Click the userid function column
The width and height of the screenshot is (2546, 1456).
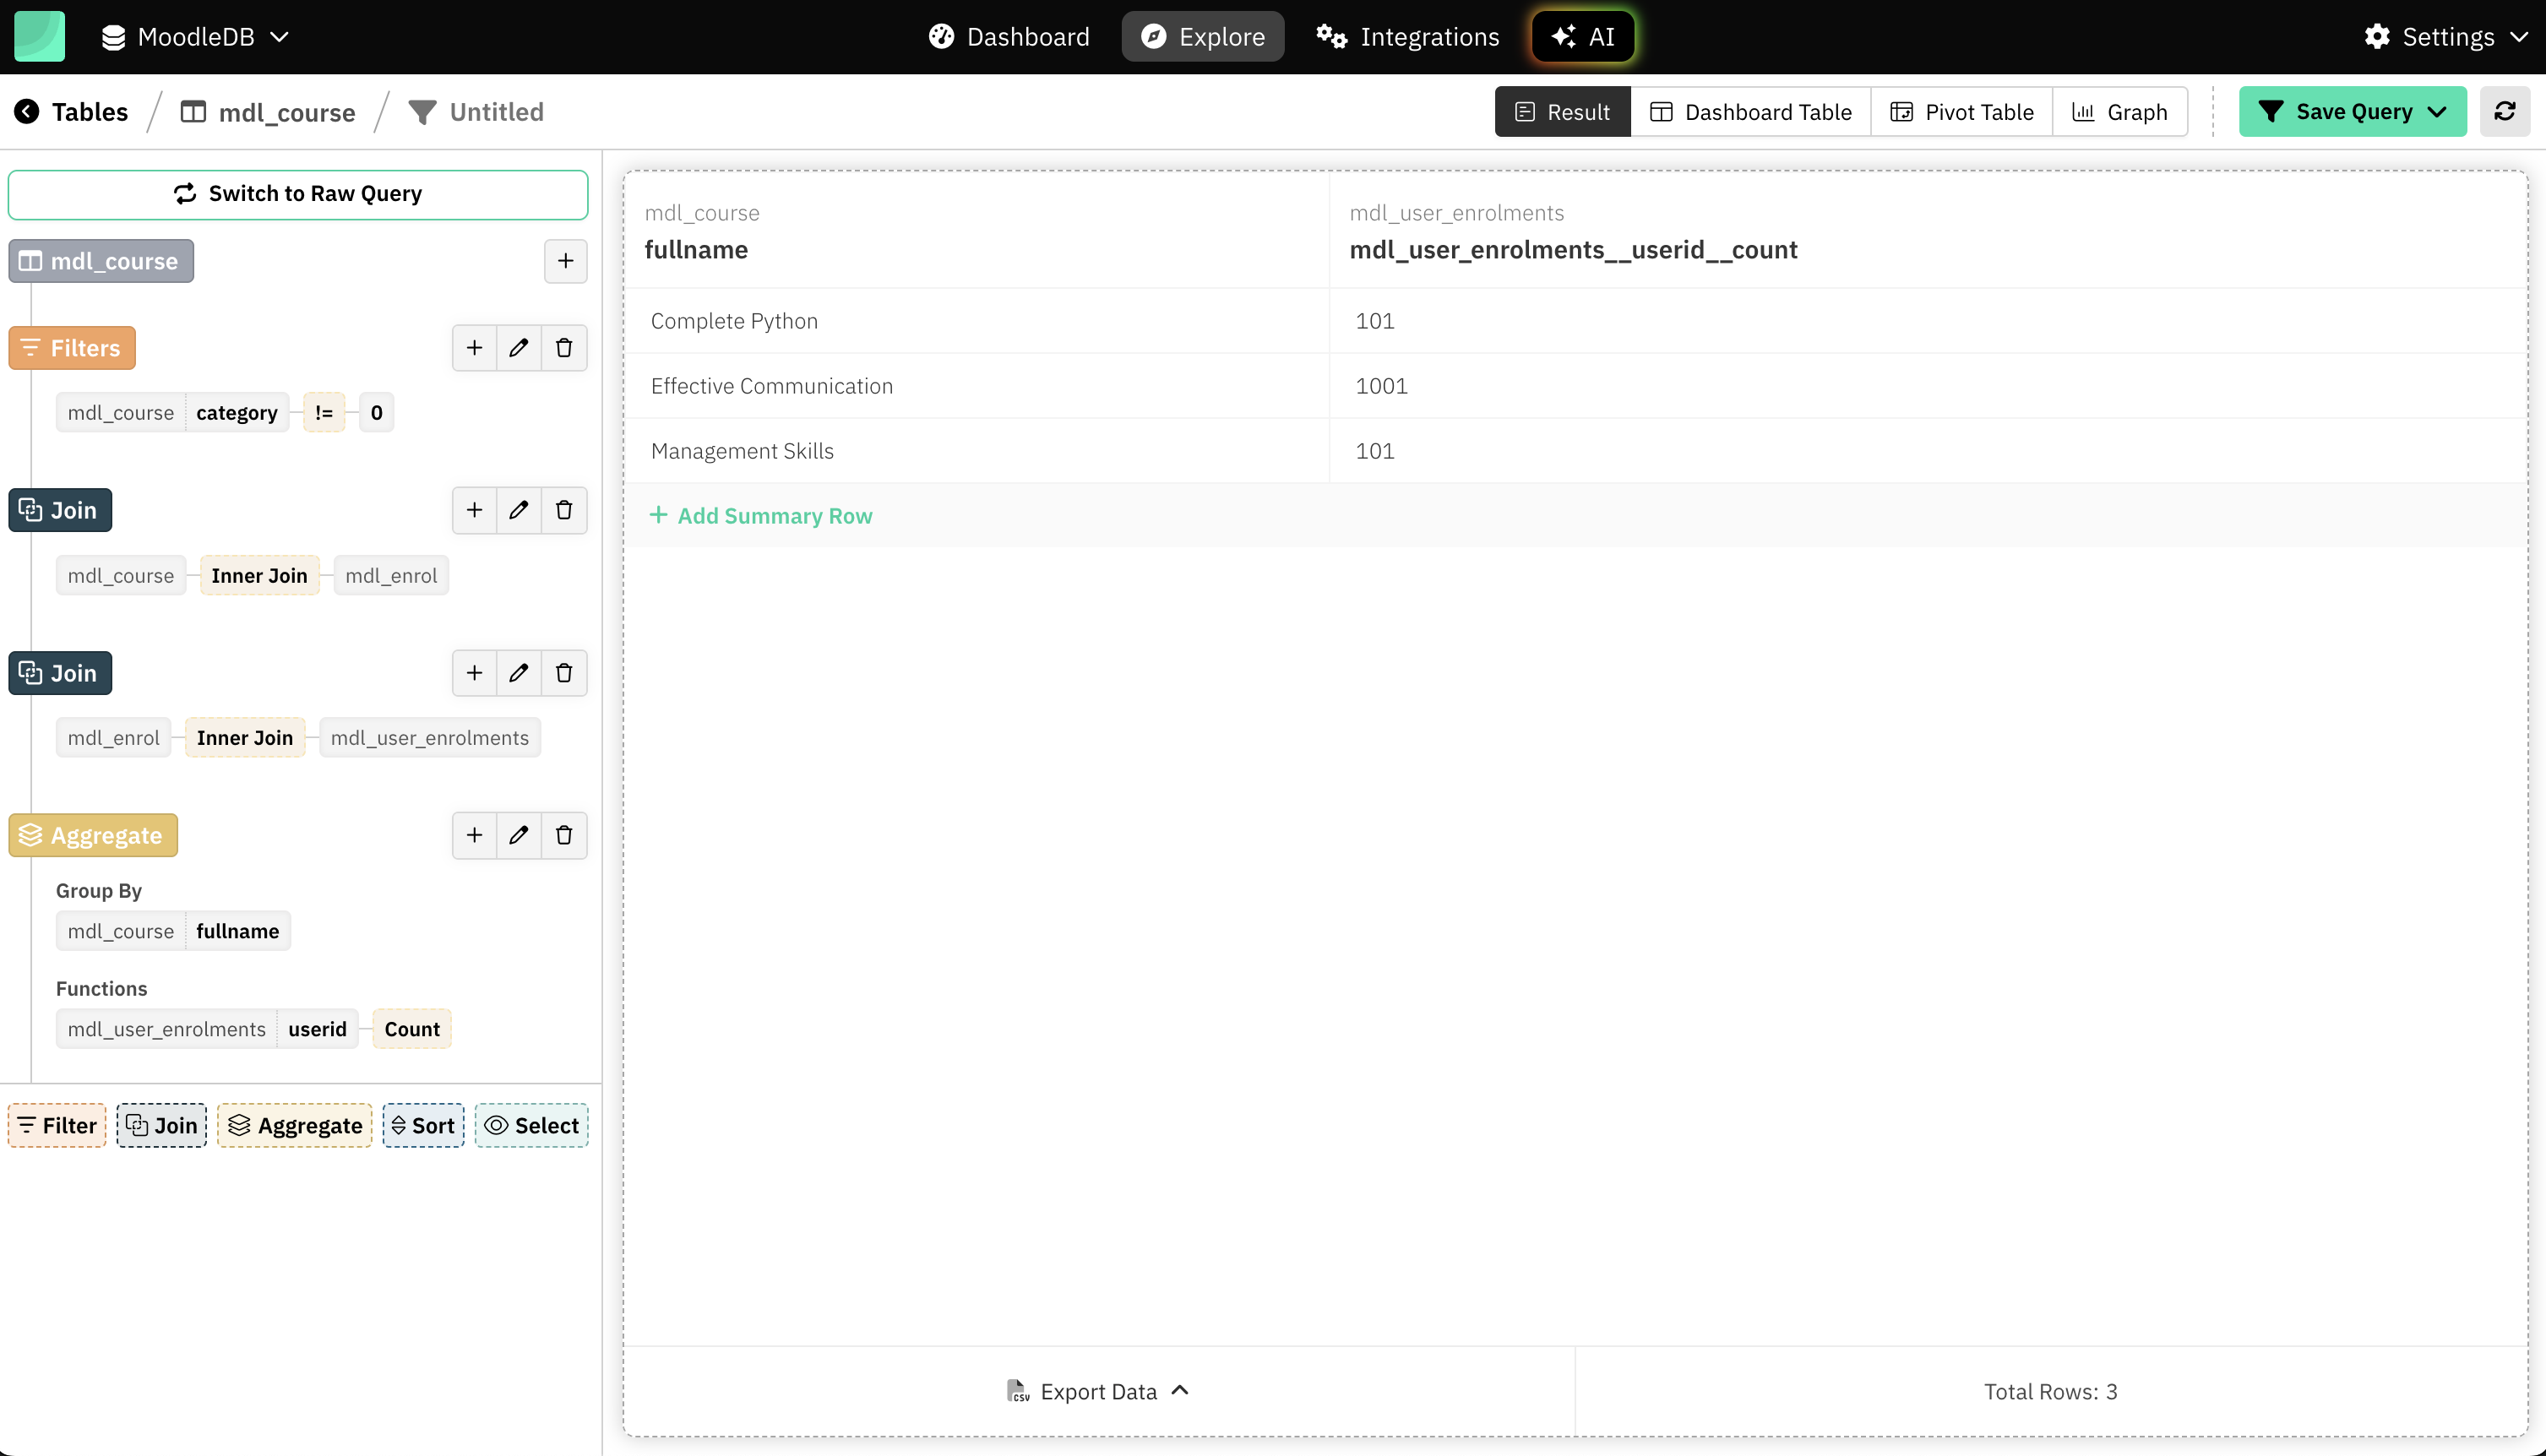[317, 1029]
